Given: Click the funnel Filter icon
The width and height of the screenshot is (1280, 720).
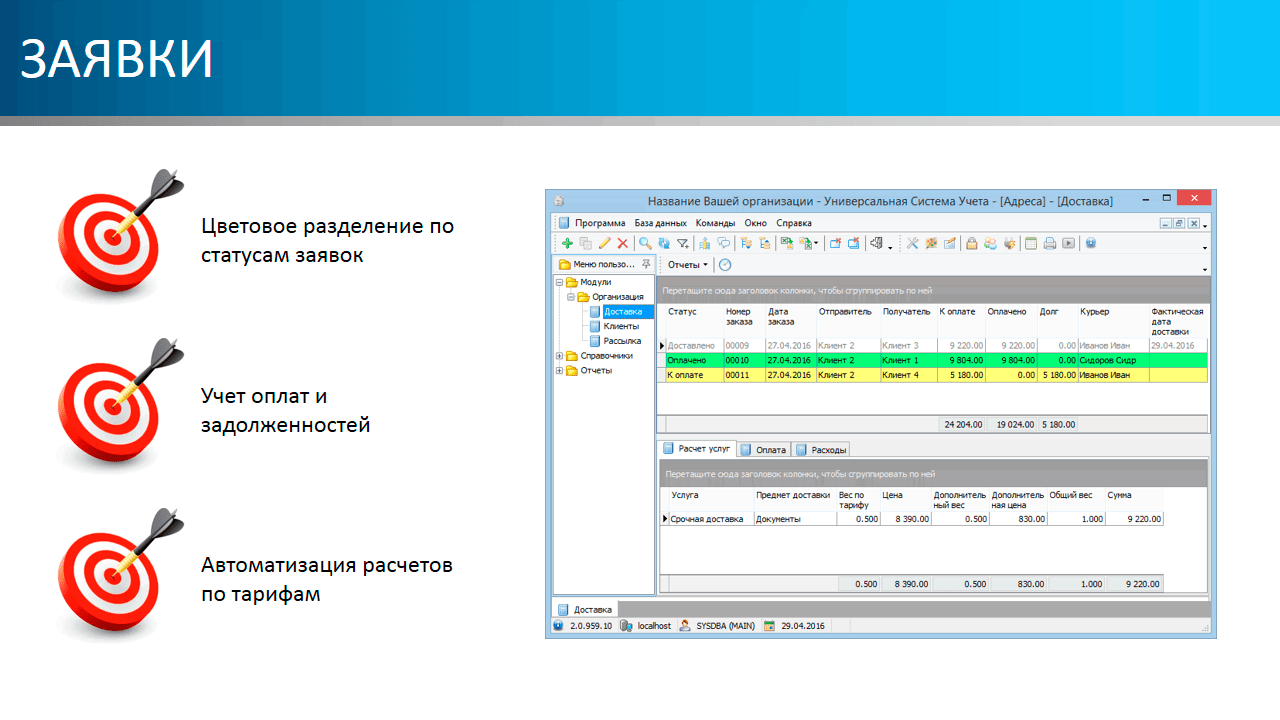Looking at the screenshot, I should point(683,243).
